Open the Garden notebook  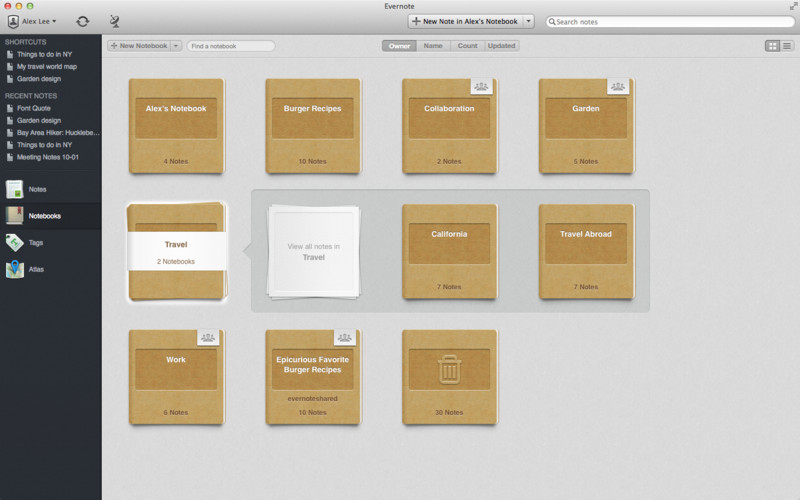[586, 126]
